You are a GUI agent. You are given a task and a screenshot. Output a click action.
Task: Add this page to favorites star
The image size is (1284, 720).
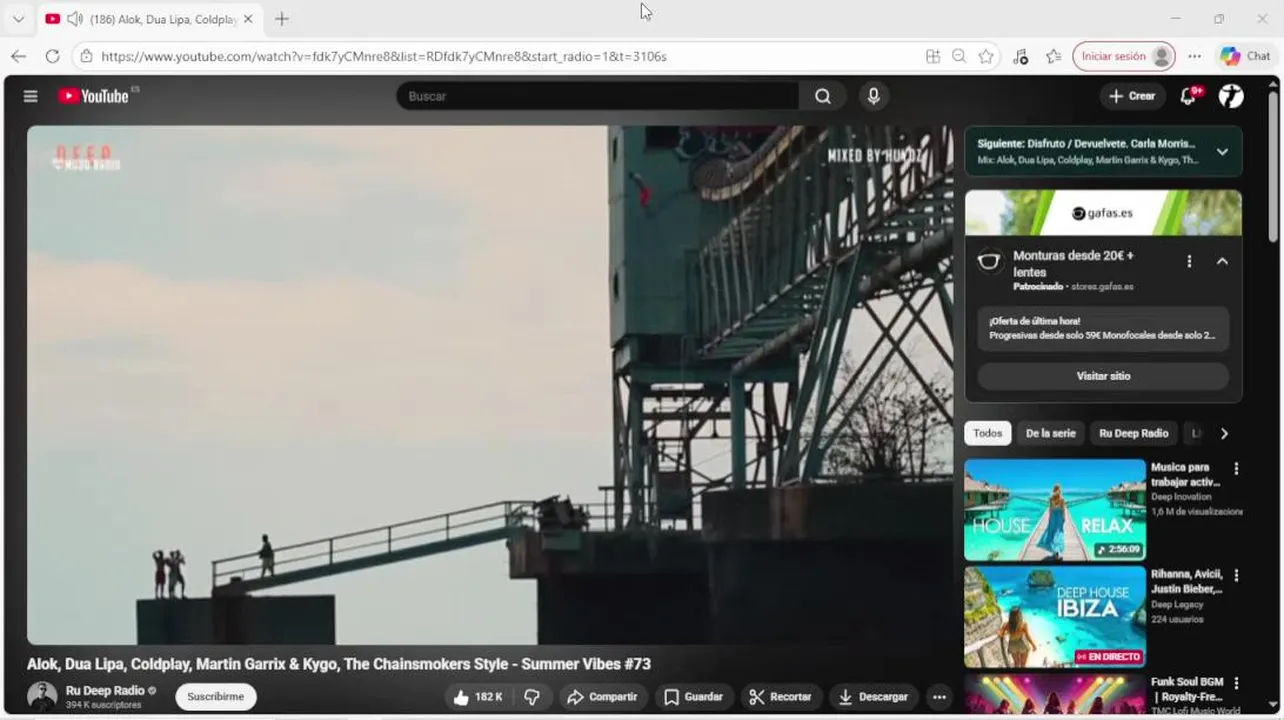[x=986, y=56]
